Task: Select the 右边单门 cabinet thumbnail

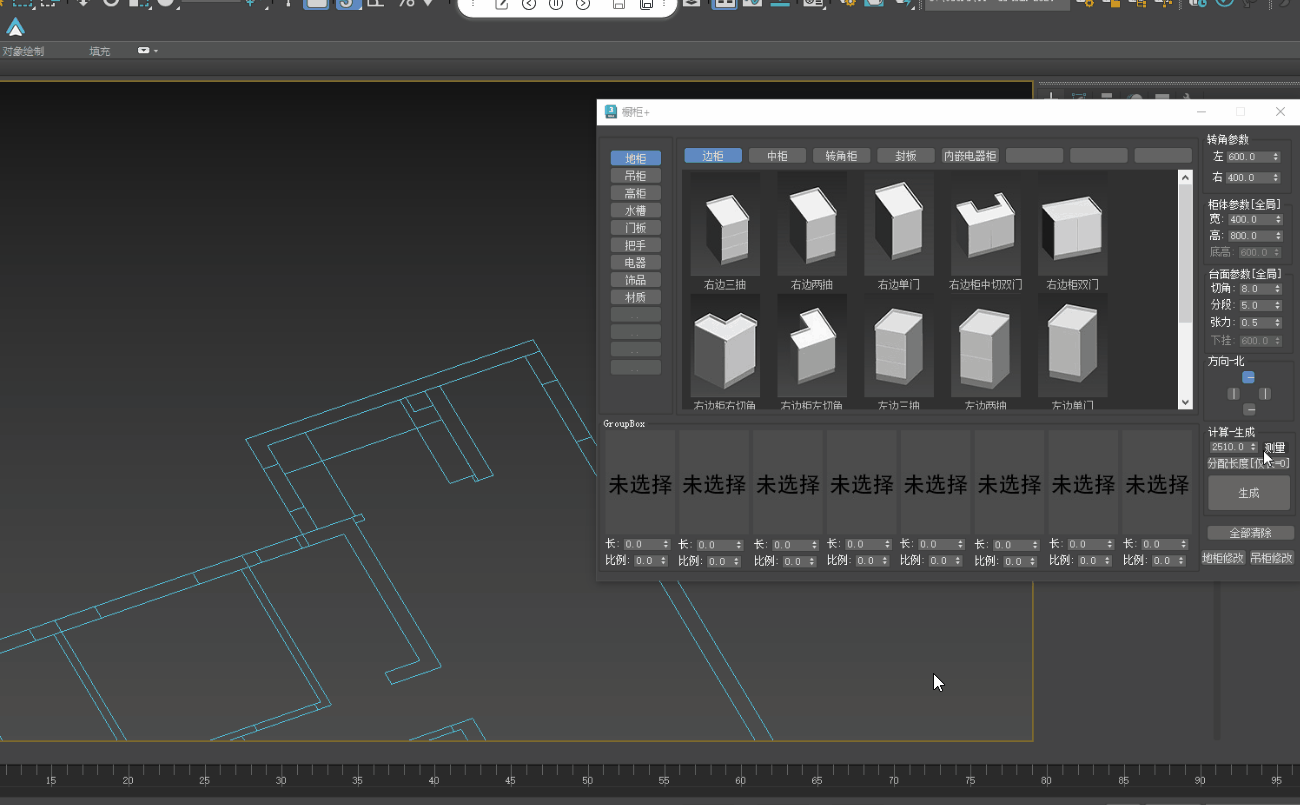Action: click(x=899, y=225)
